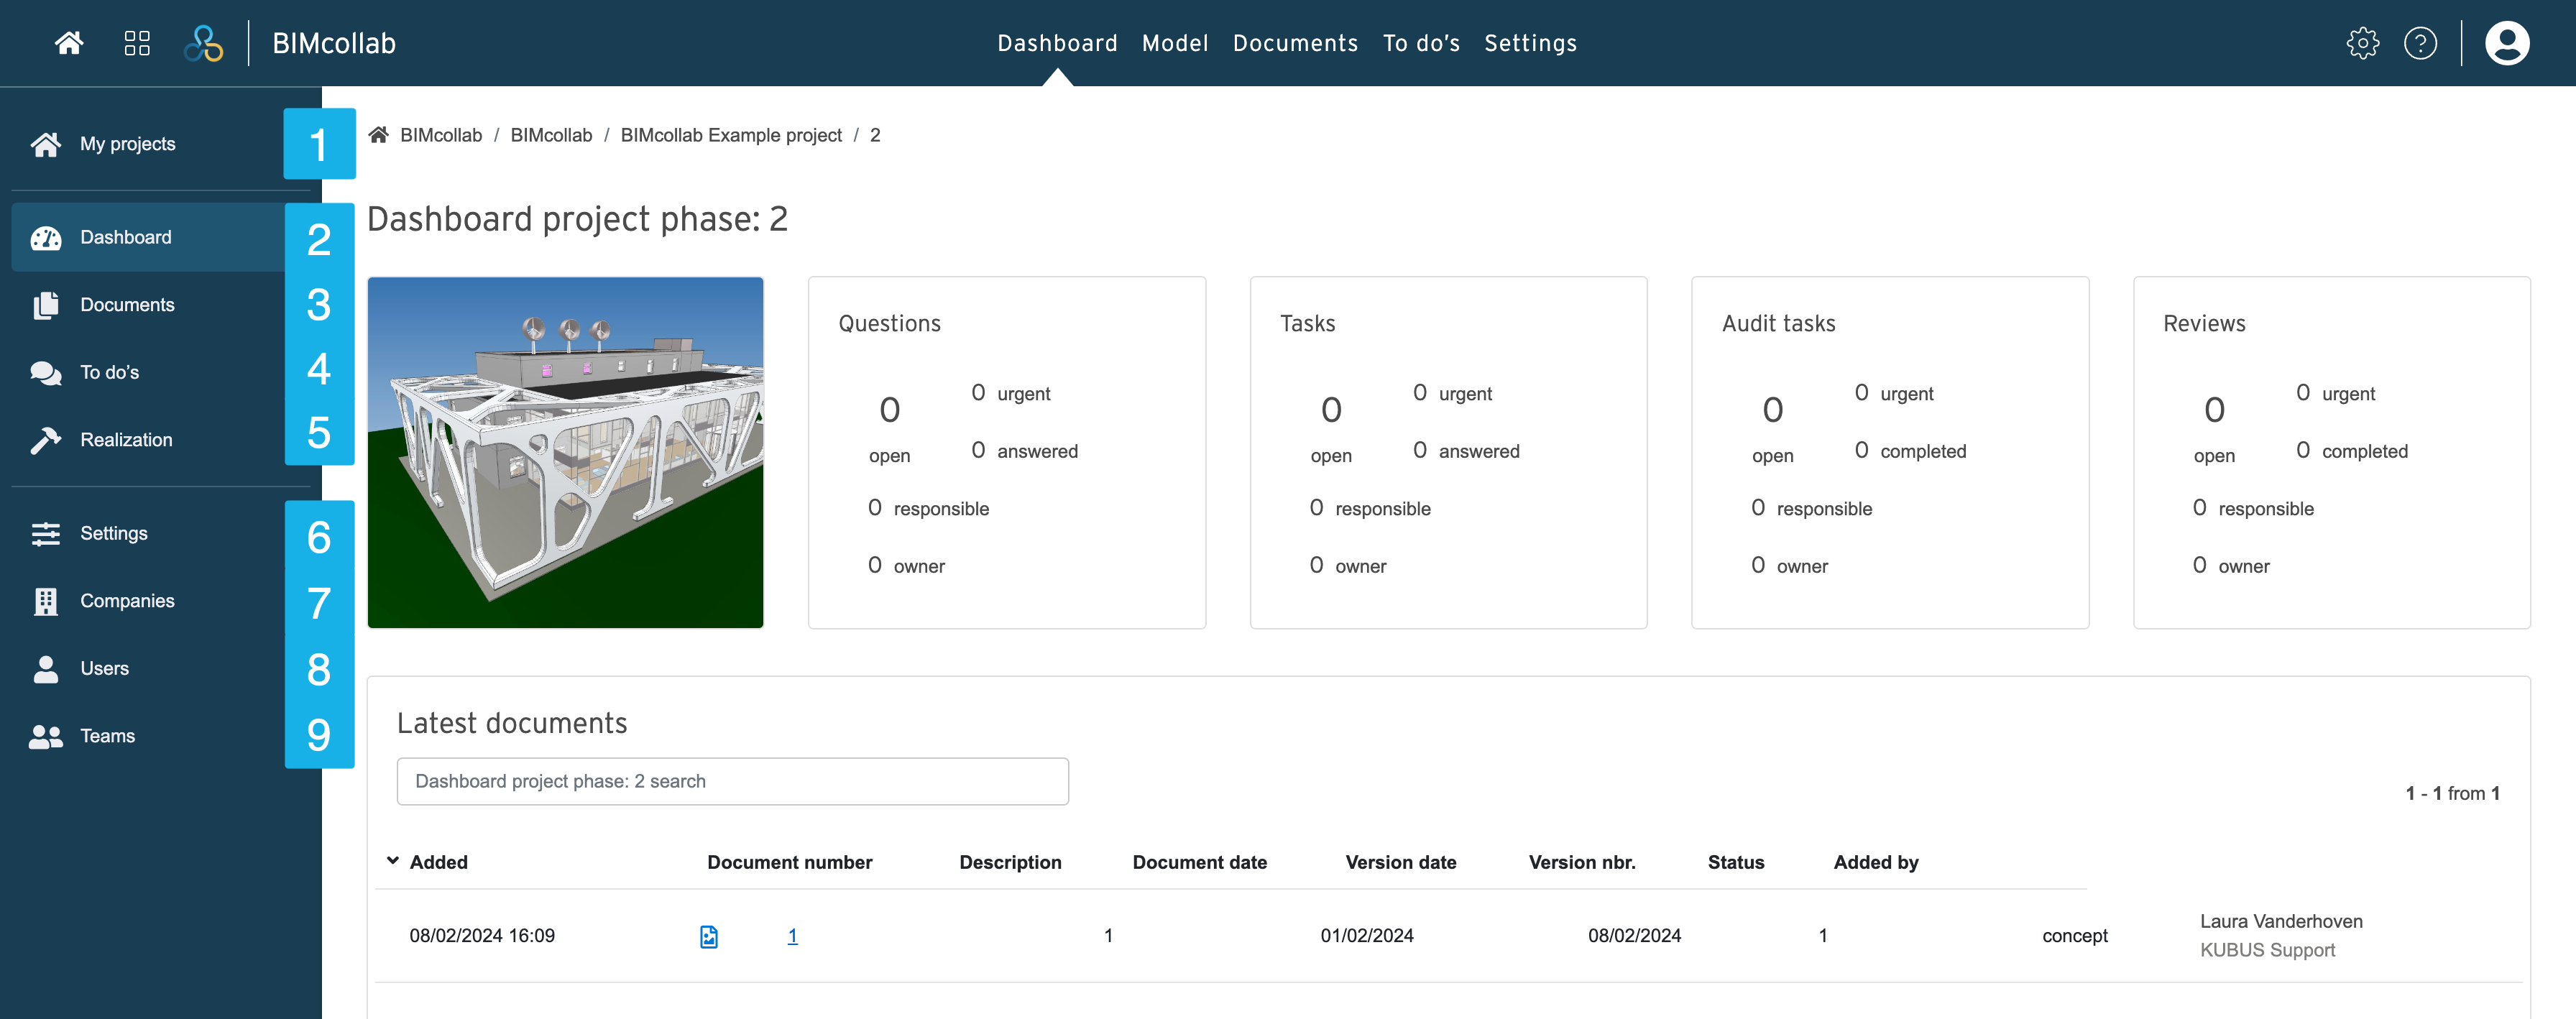Screen dimensions: 2576x1019
Task: Click the document file icon in table row
Action: click(709, 936)
